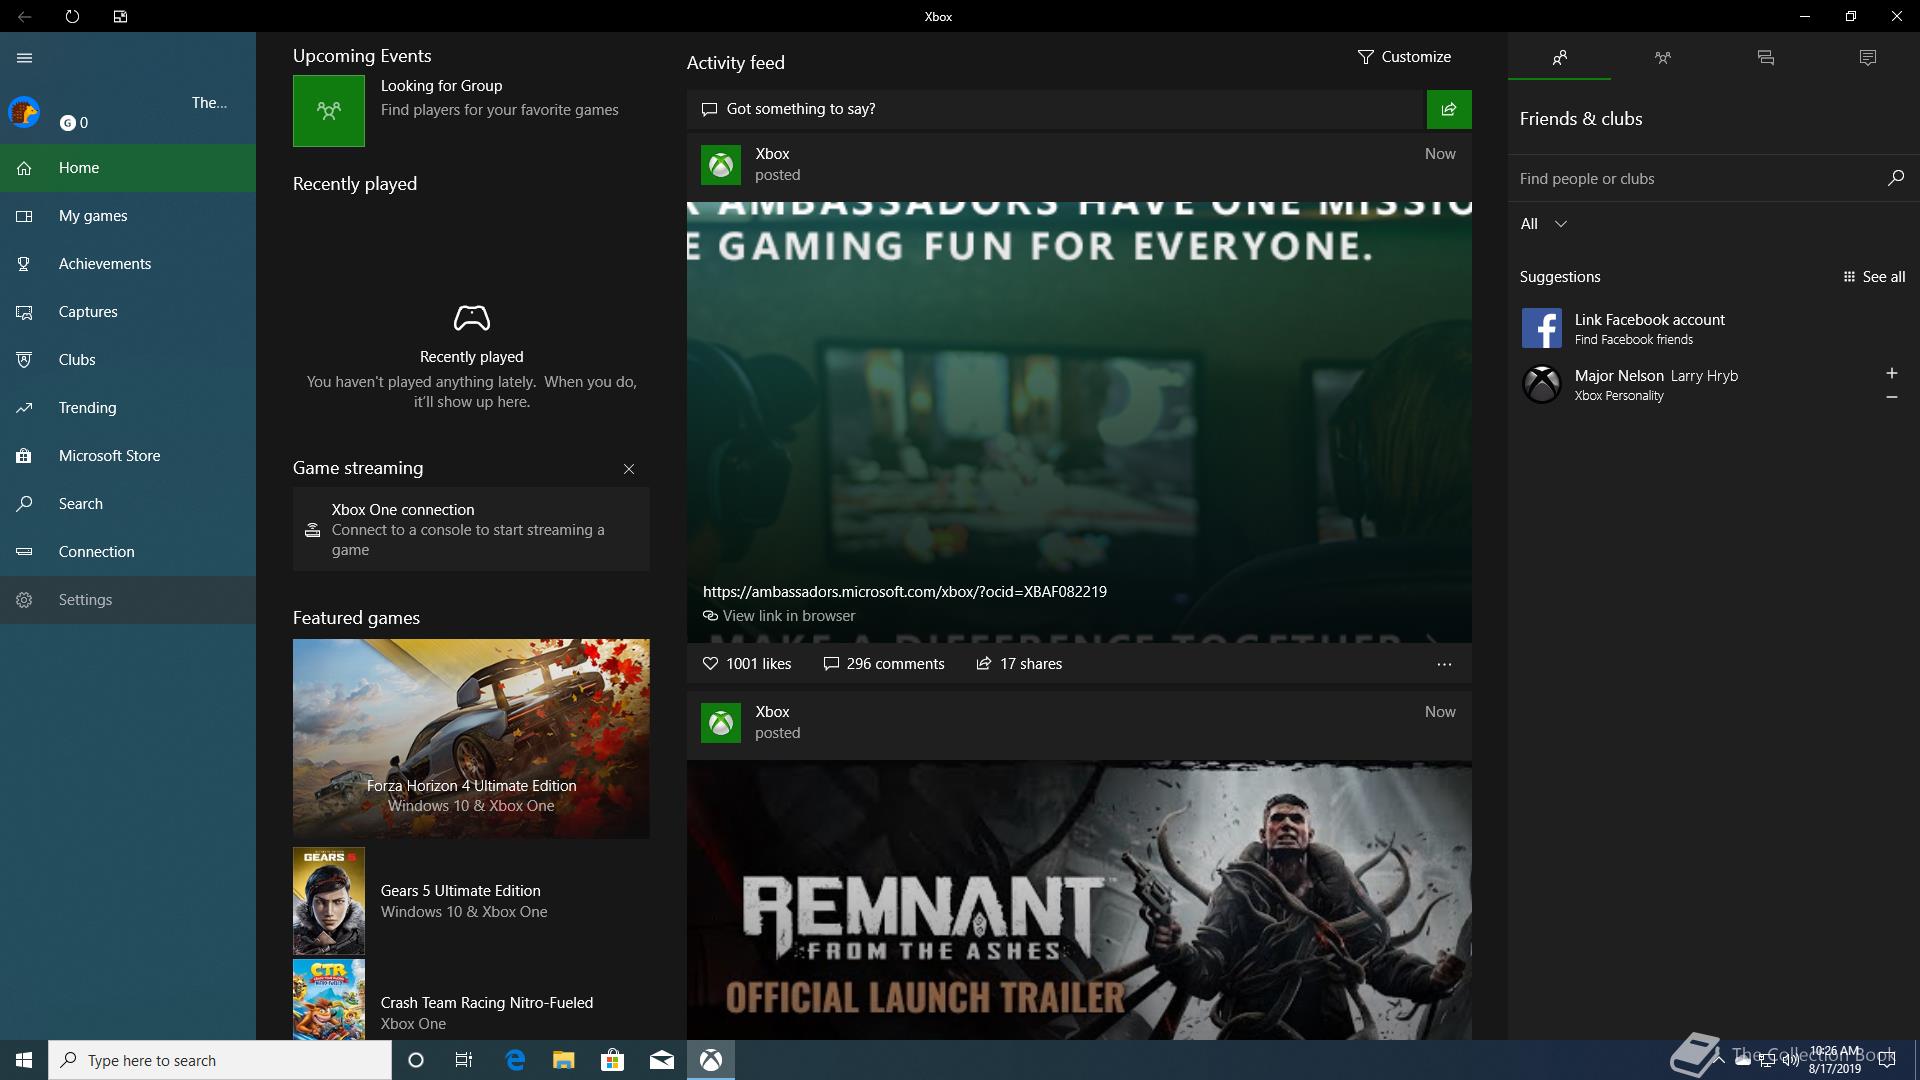1920x1080 pixels.
Task: Open Mail from taskbar
Action: (x=662, y=1060)
